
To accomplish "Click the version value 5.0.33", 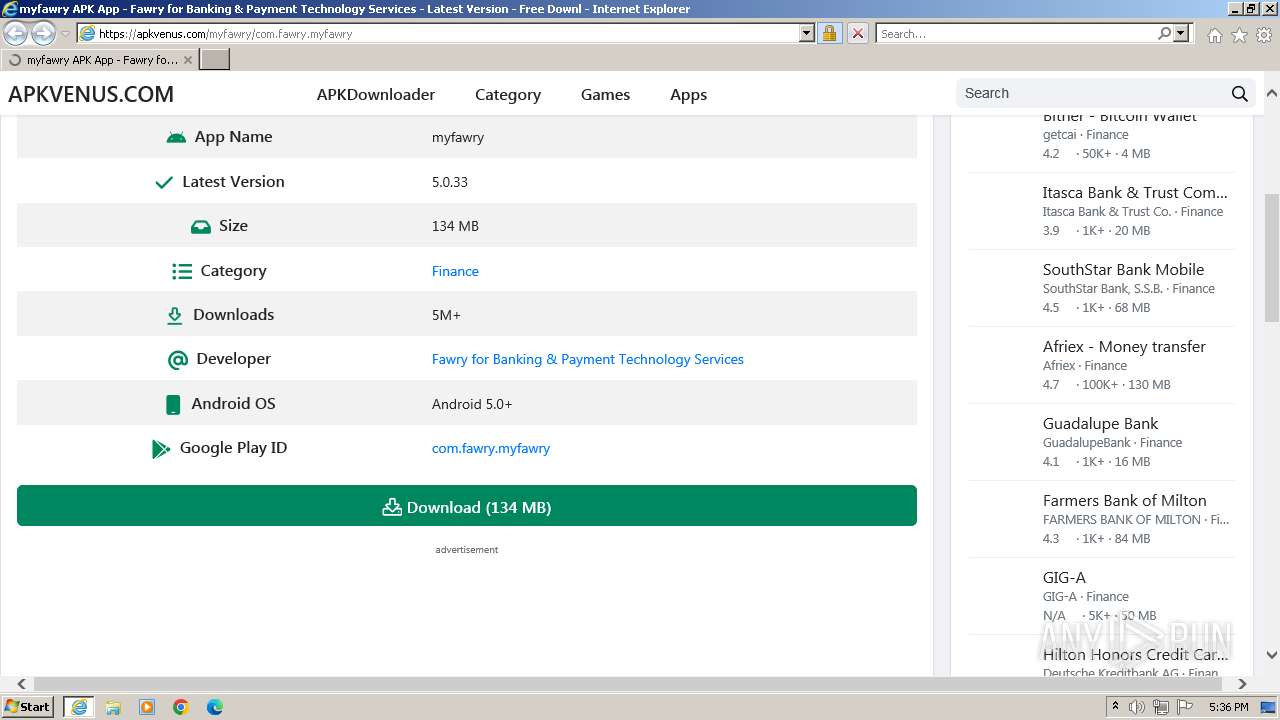I will [450, 182].
